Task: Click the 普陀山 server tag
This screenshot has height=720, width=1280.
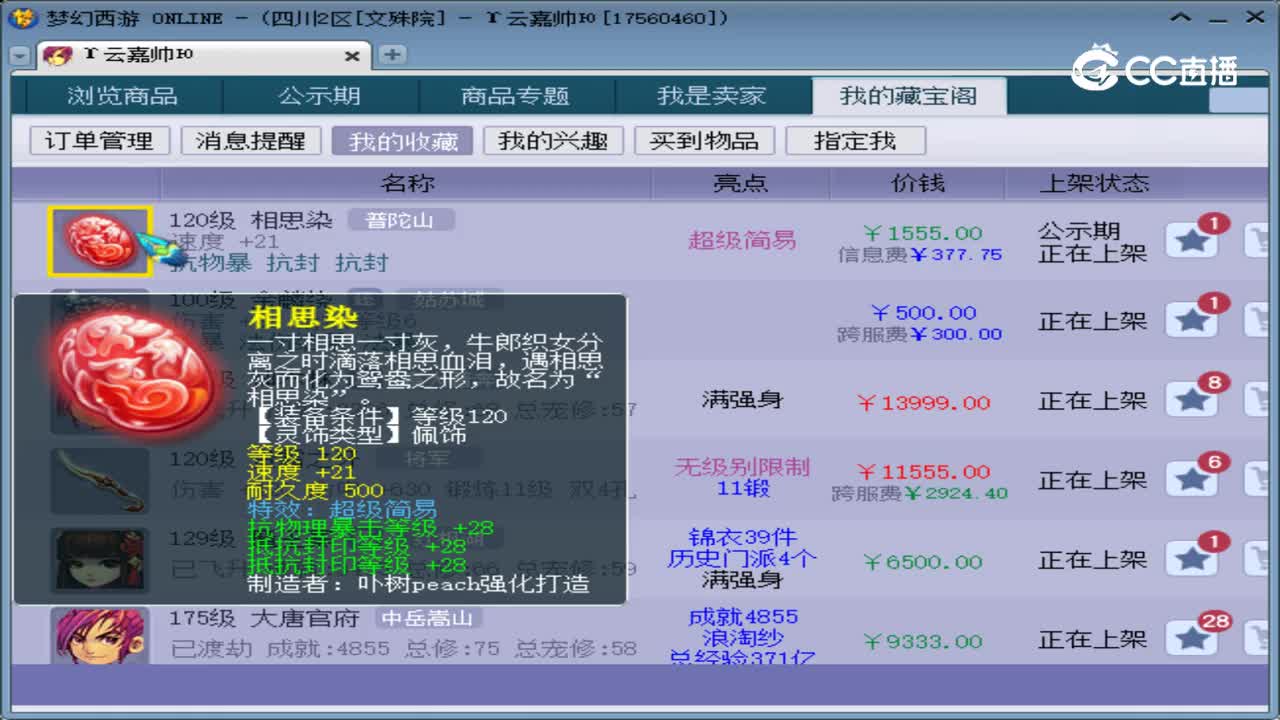Action: (x=400, y=220)
